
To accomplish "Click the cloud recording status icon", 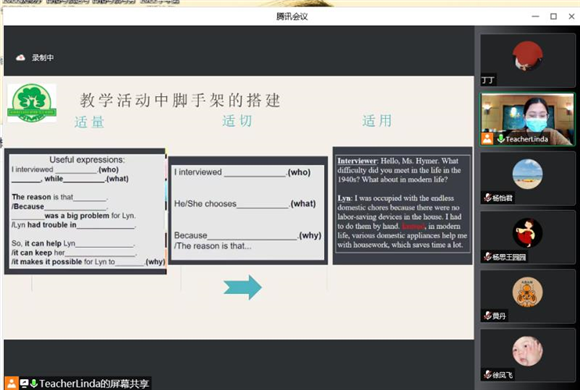I will [x=20, y=57].
